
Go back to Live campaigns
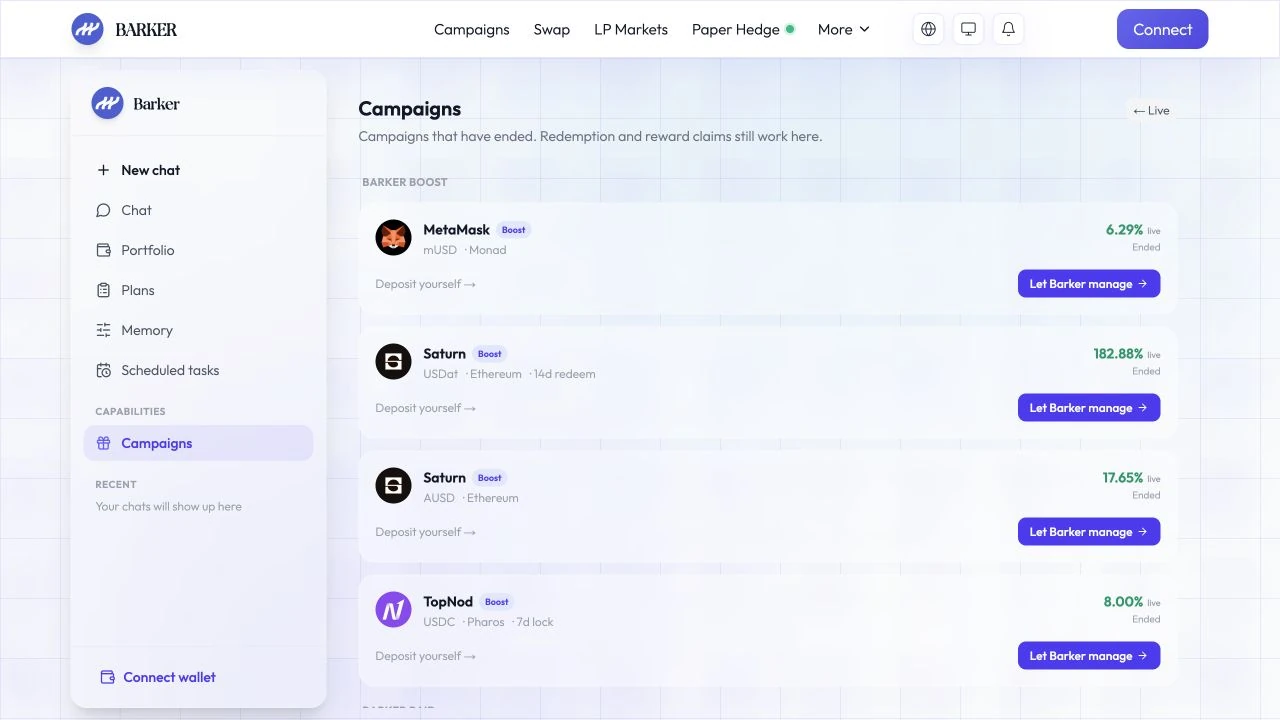coord(1151,110)
